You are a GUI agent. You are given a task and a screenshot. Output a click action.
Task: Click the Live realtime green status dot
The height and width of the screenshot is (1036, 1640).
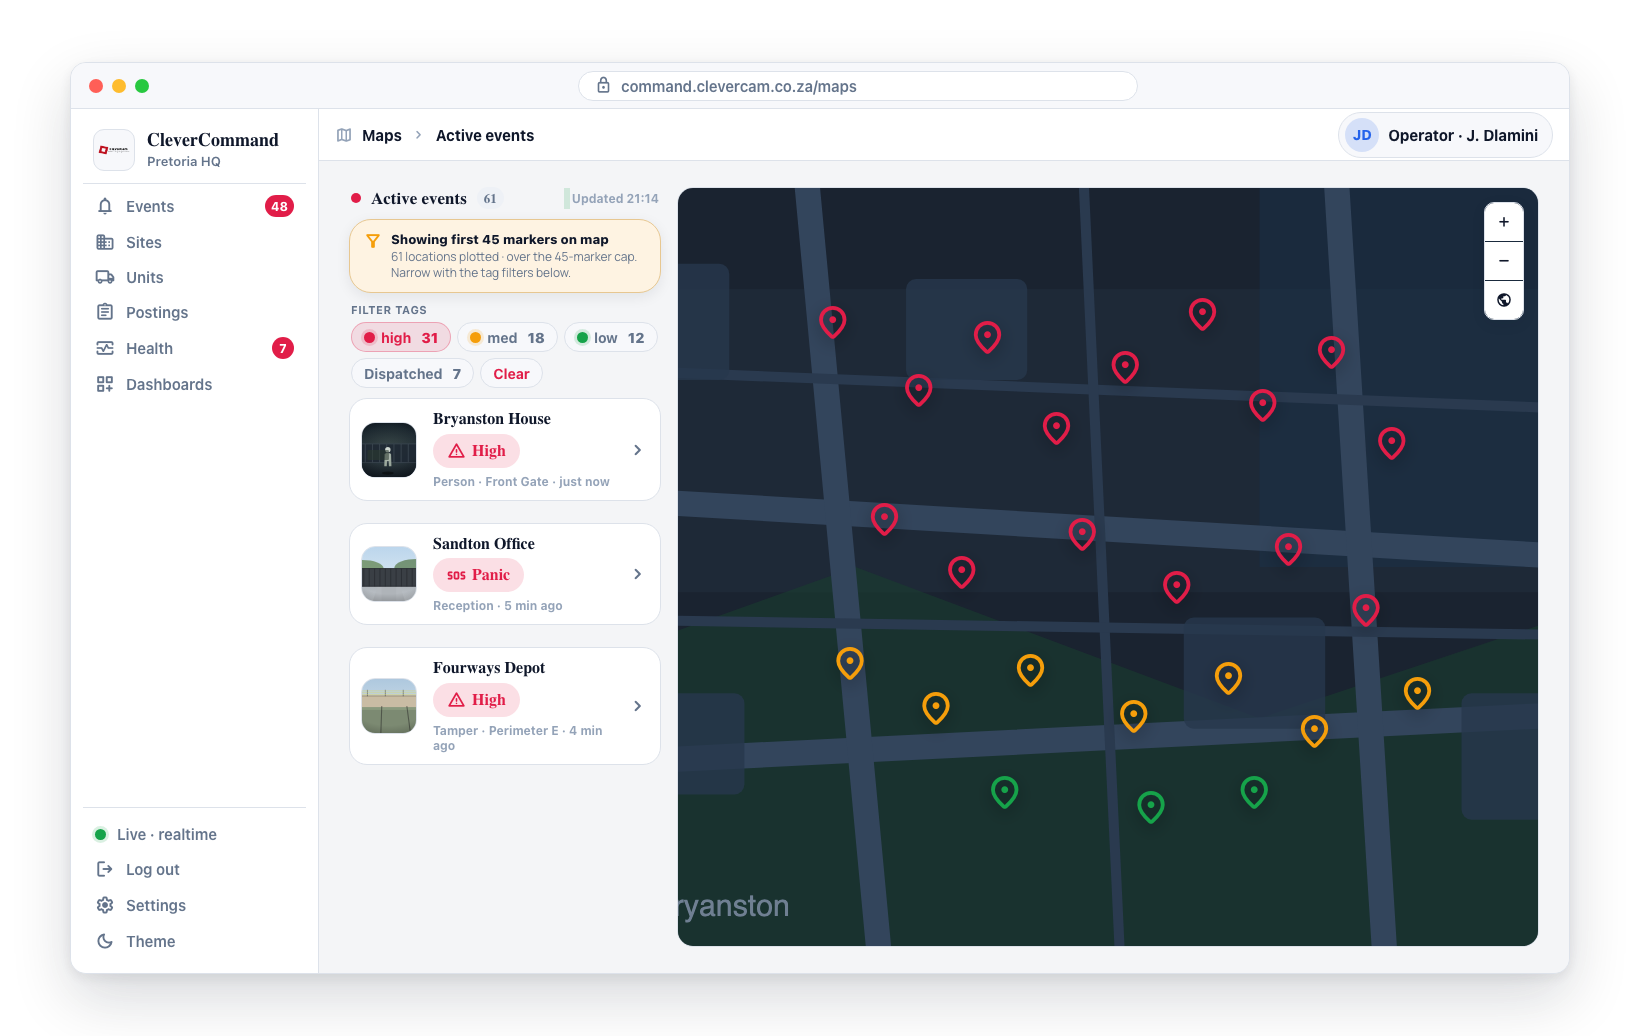click(x=100, y=834)
